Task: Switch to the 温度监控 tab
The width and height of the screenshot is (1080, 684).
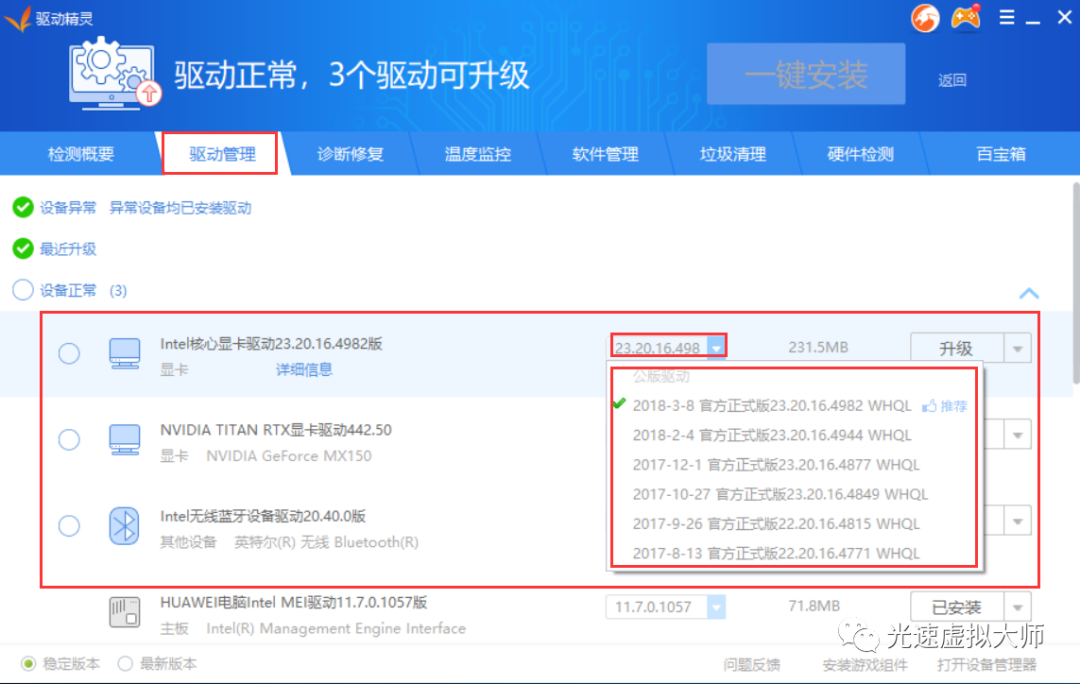Action: pos(477,154)
